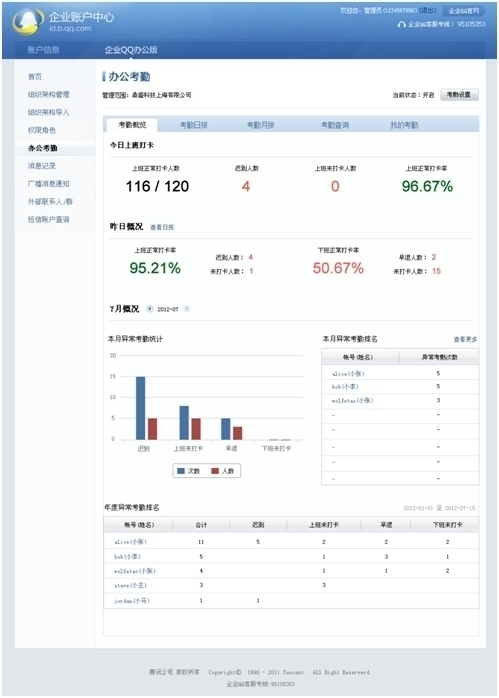The width and height of the screenshot is (499, 698).
Task: Click the 15 value next to 未打卡人数
Action: coord(436,271)
